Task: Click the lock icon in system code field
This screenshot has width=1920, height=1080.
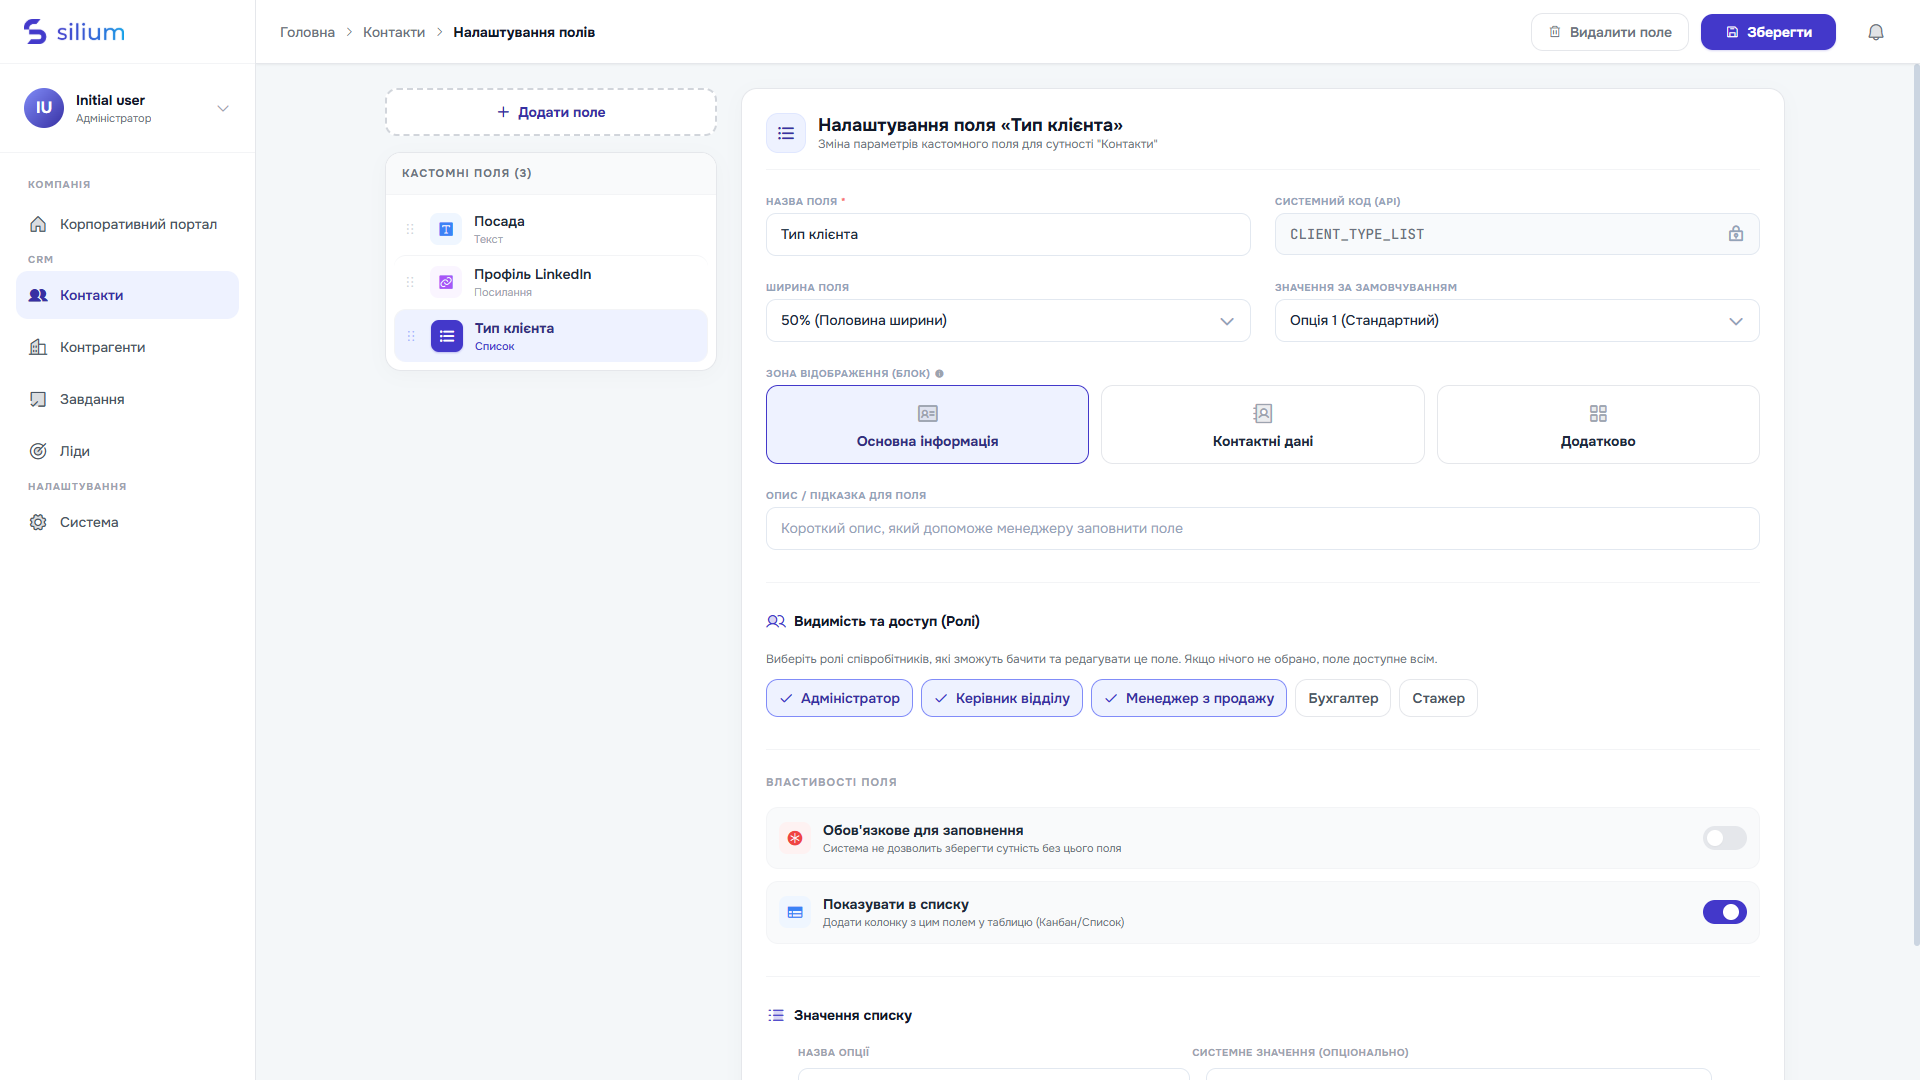Action: (1736, 234)
